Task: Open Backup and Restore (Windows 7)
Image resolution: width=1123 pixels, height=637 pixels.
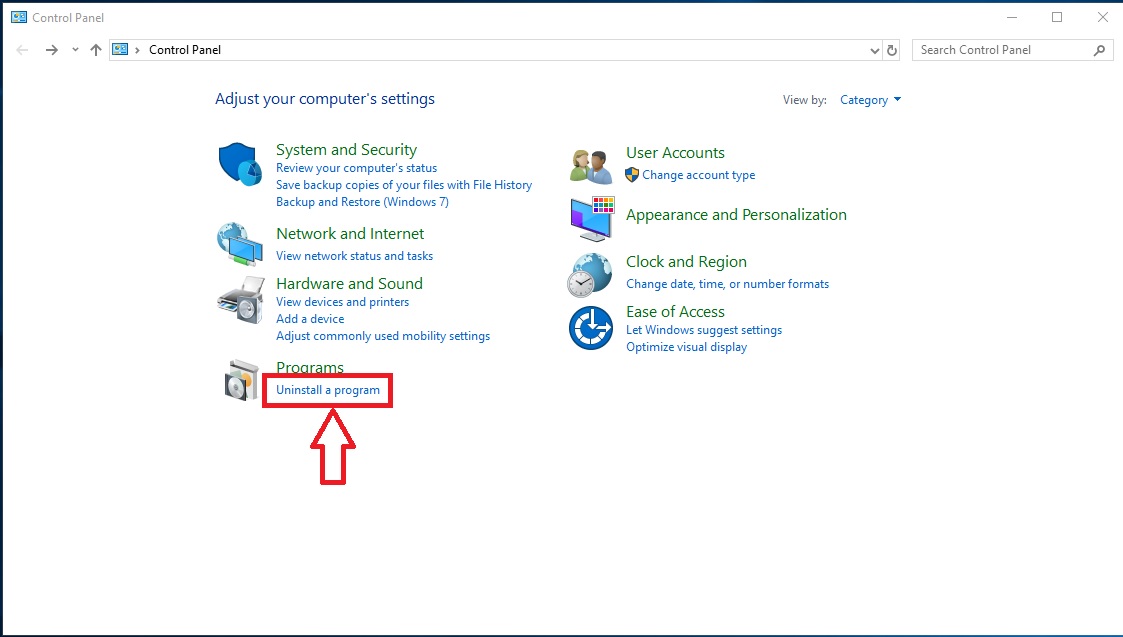Action: (x=362, y=202)
